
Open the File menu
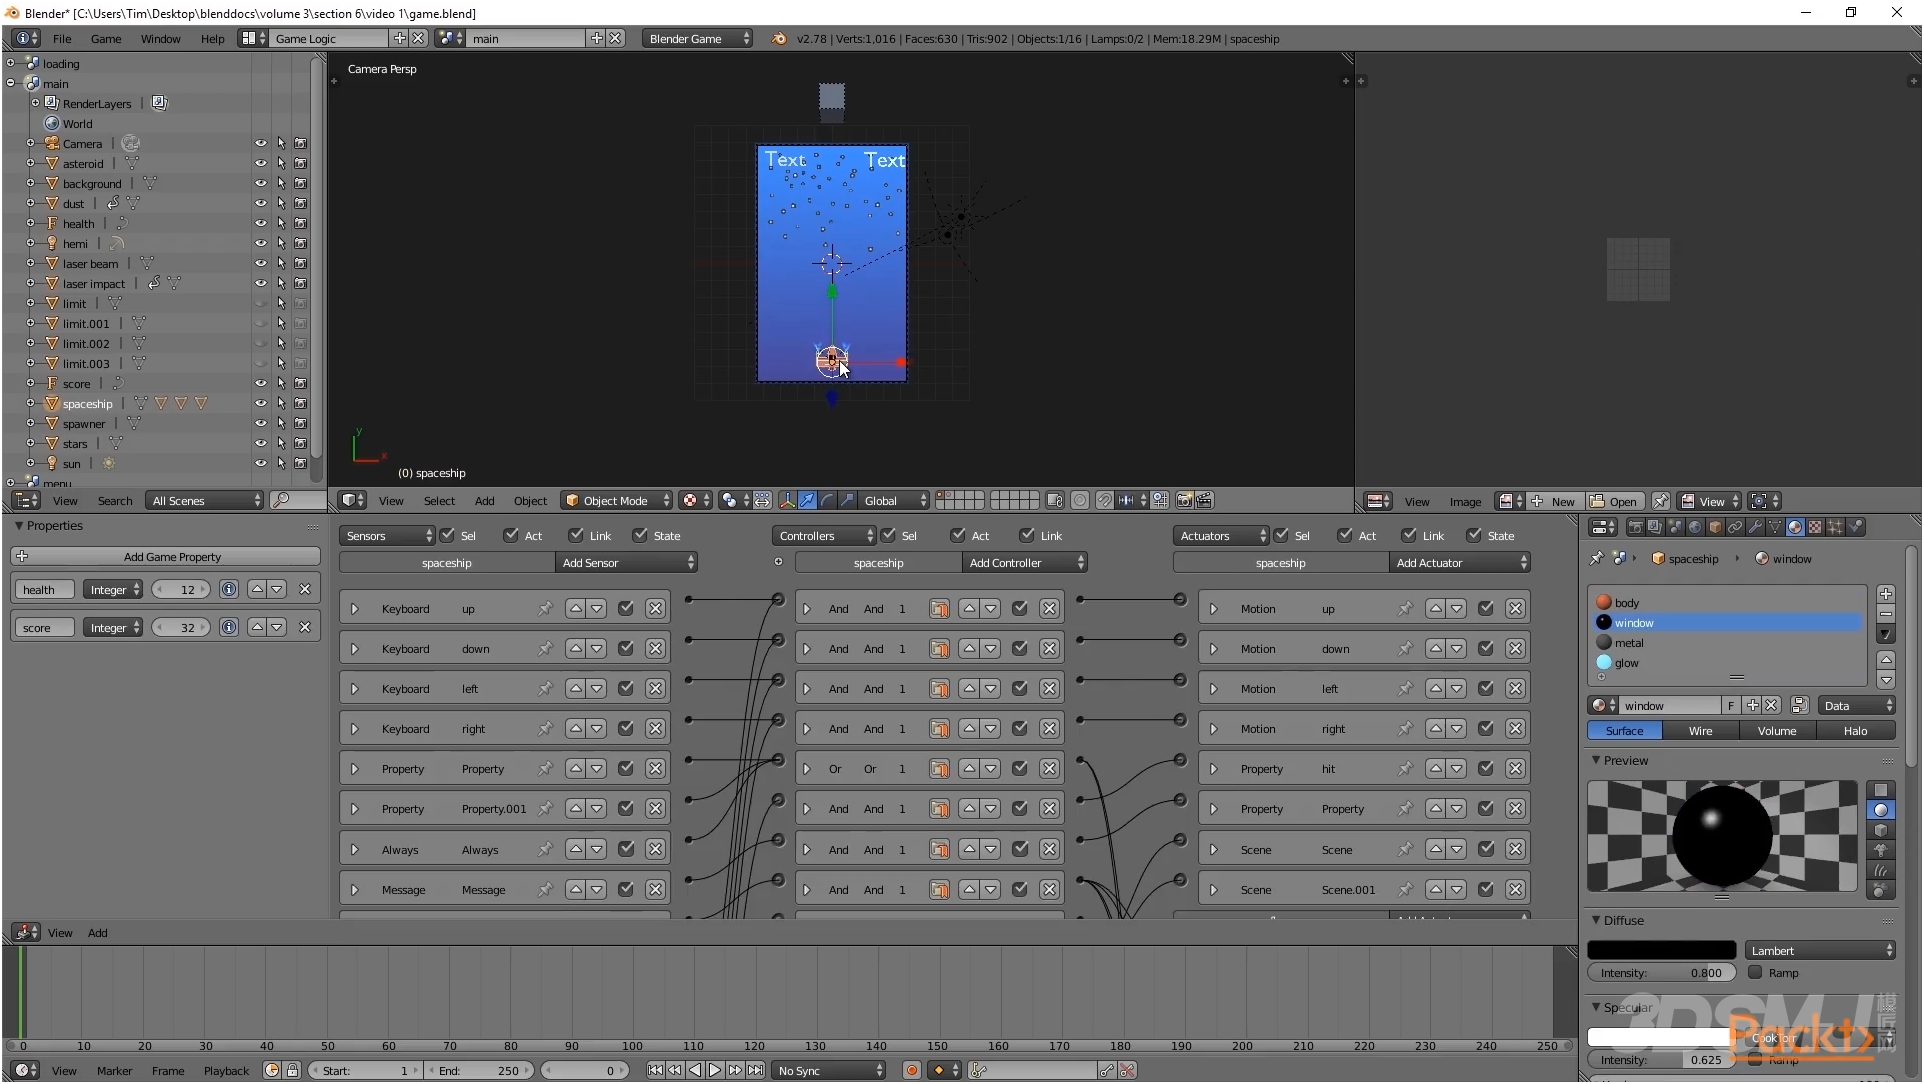(x=62, y=38)
